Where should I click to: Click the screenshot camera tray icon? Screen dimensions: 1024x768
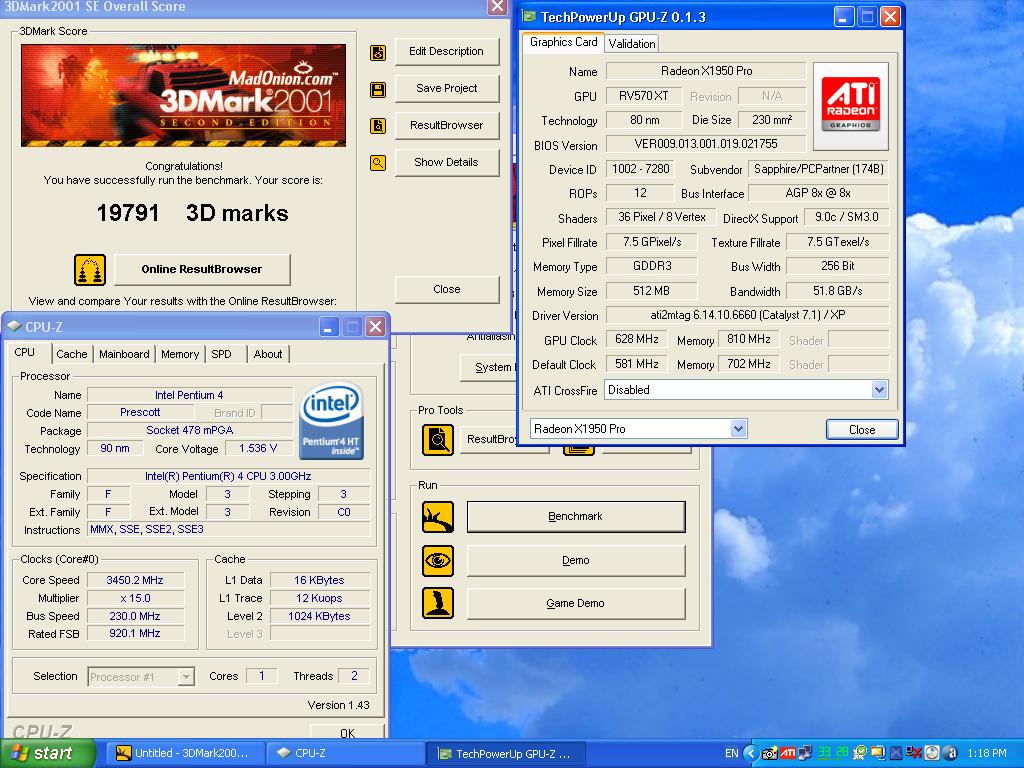click(x=770, y=753)
